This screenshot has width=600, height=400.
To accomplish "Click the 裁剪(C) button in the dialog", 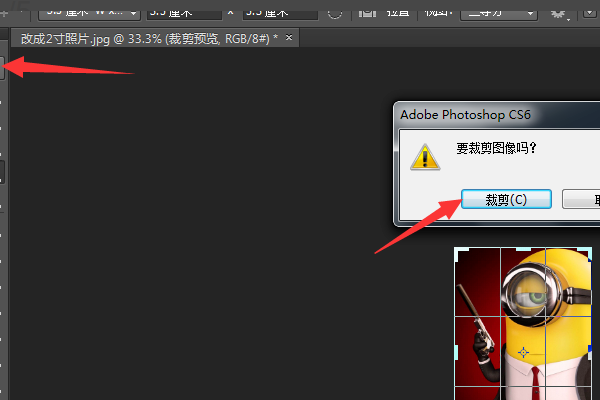I will [506, 199].
